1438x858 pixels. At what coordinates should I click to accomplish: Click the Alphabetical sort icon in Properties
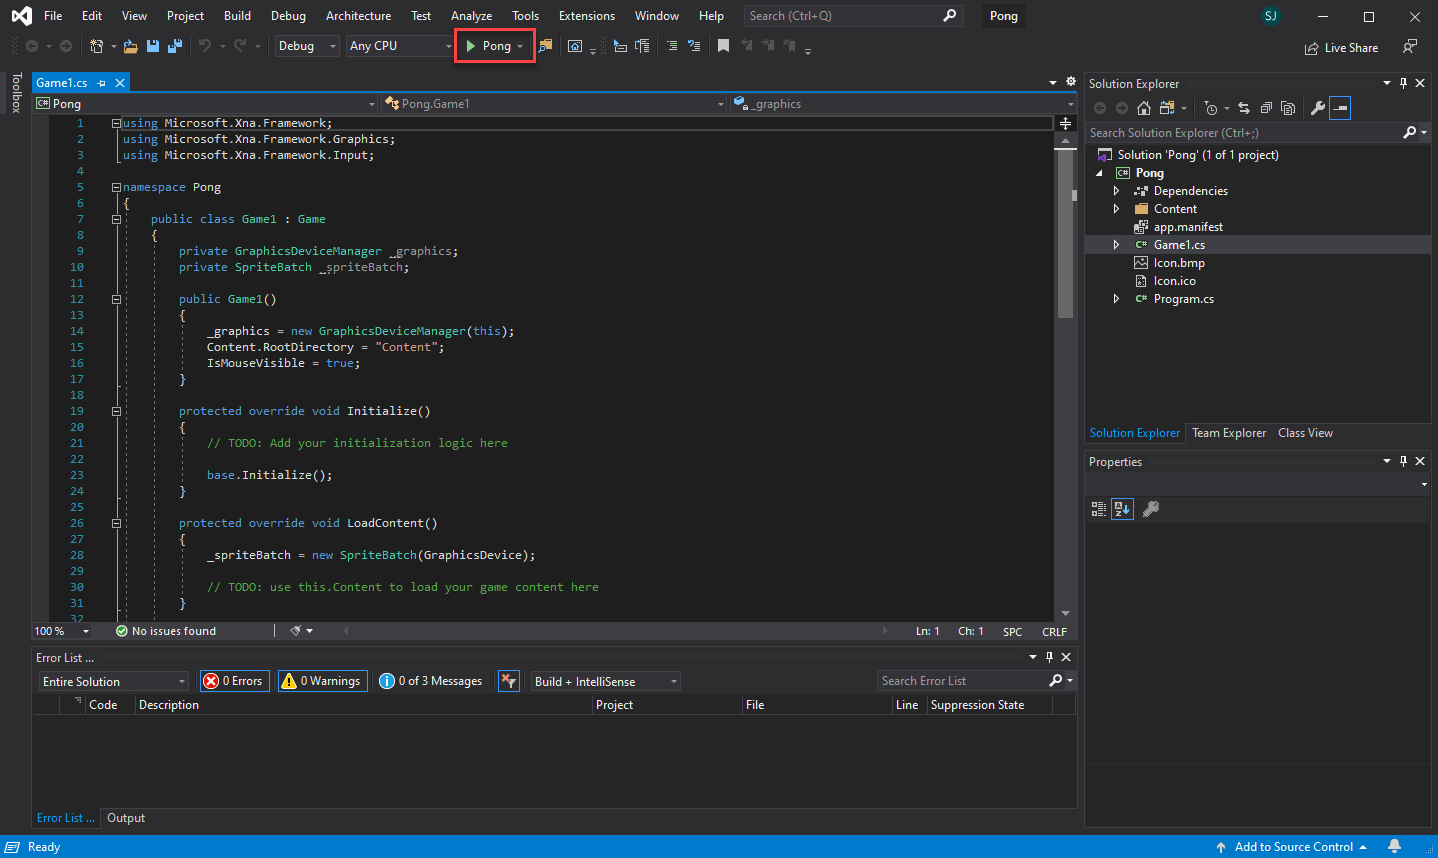pos(1122,509)
